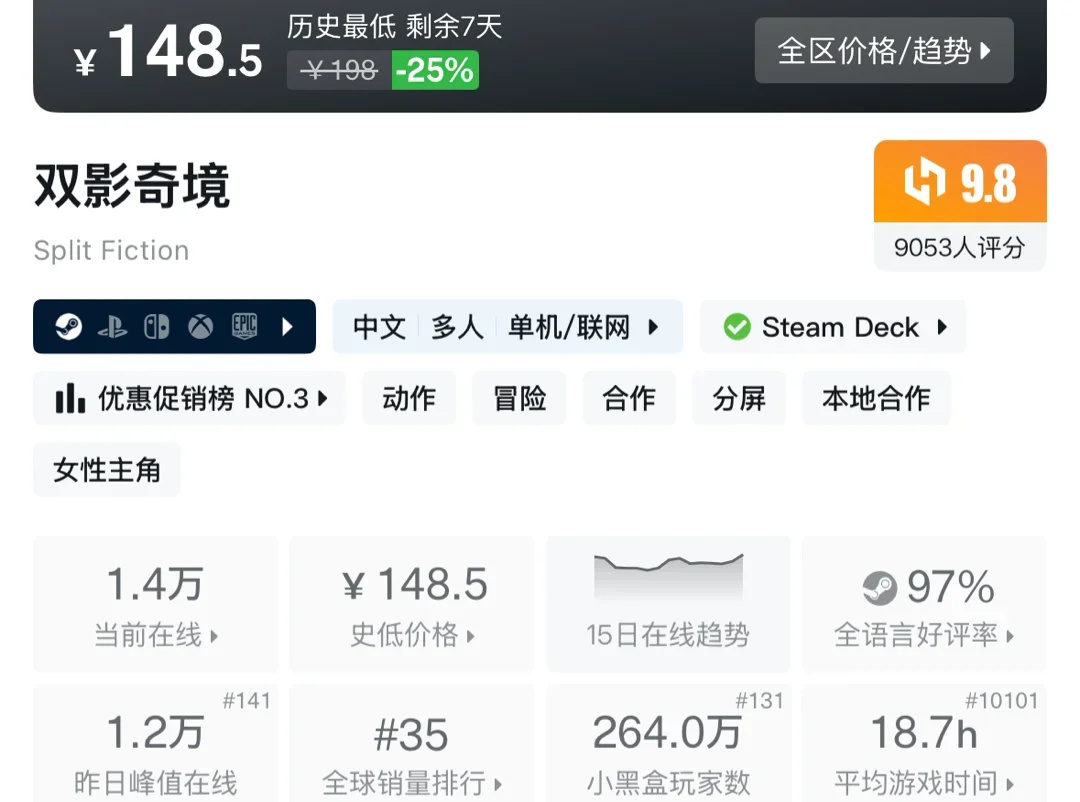Viewport: 1080px width, 802px height.
Task: Tap the -25% discount badge
Action: coord(435,70)
